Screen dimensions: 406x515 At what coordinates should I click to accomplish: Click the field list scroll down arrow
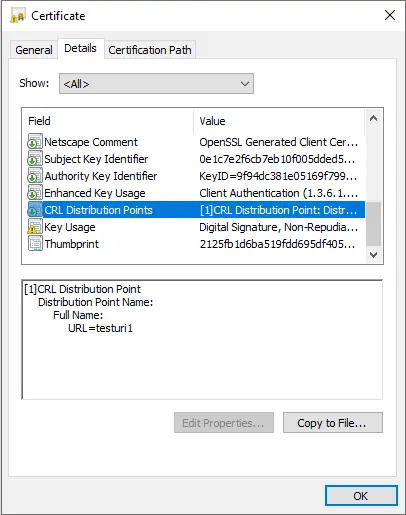pyautogui.click(x=373, y=255)
